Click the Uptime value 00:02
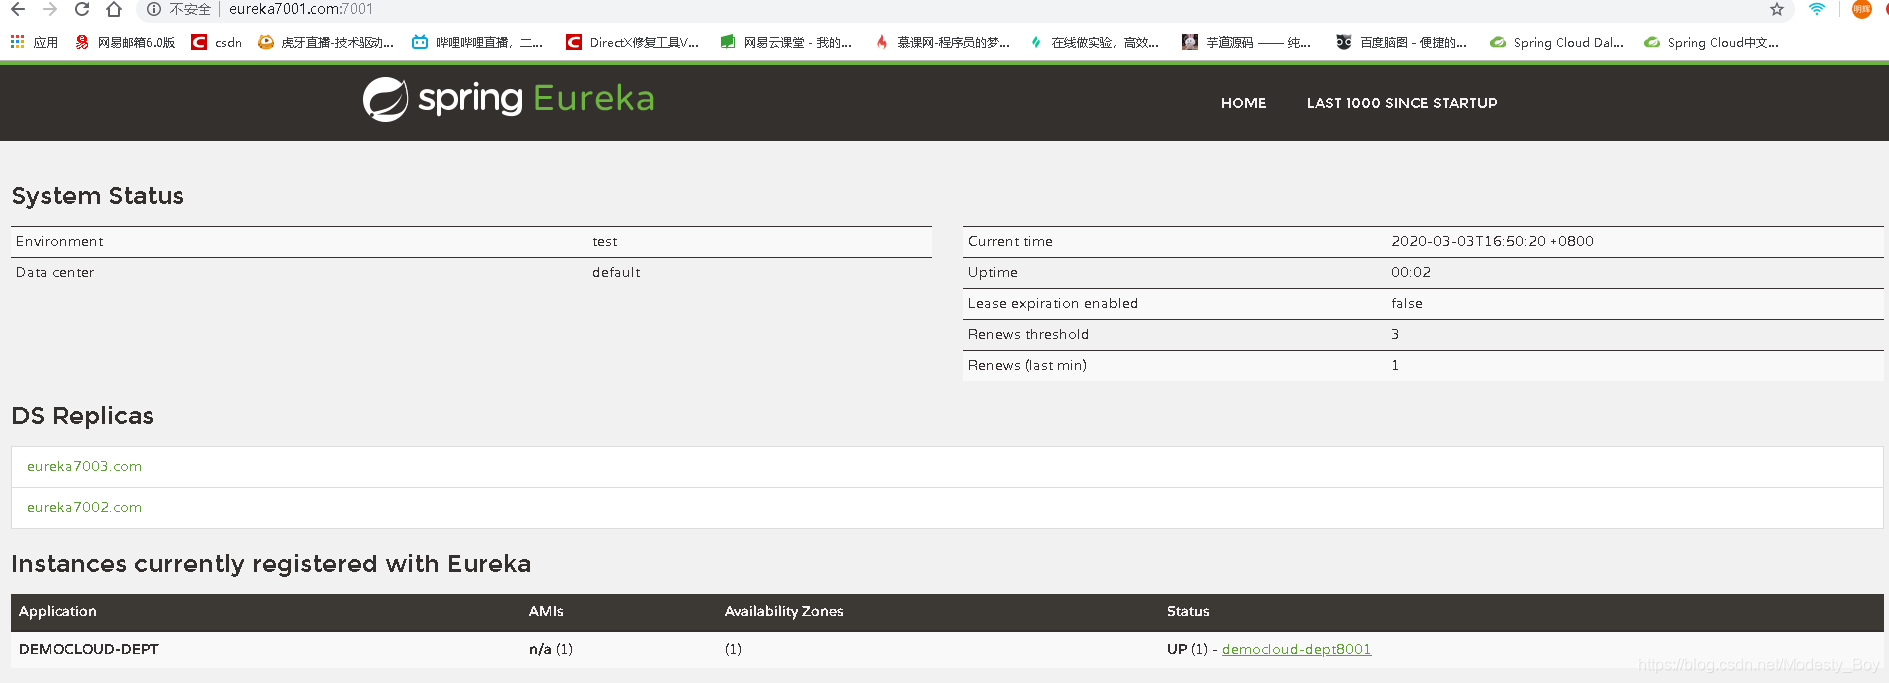This screenshot has height=683, width=1889. pyautogui.click(x=1411, y=272)
